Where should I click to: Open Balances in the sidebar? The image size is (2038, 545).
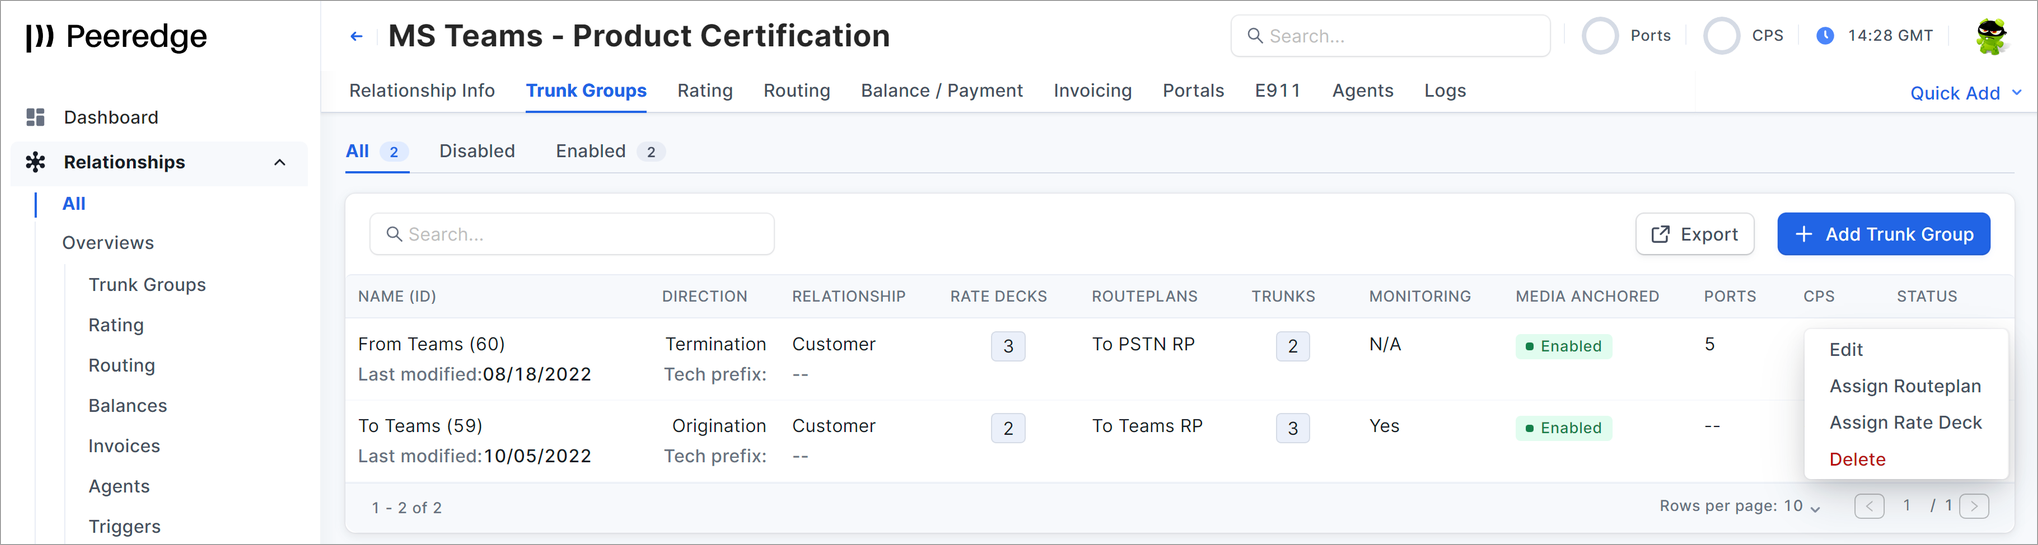tap(128, 406)
